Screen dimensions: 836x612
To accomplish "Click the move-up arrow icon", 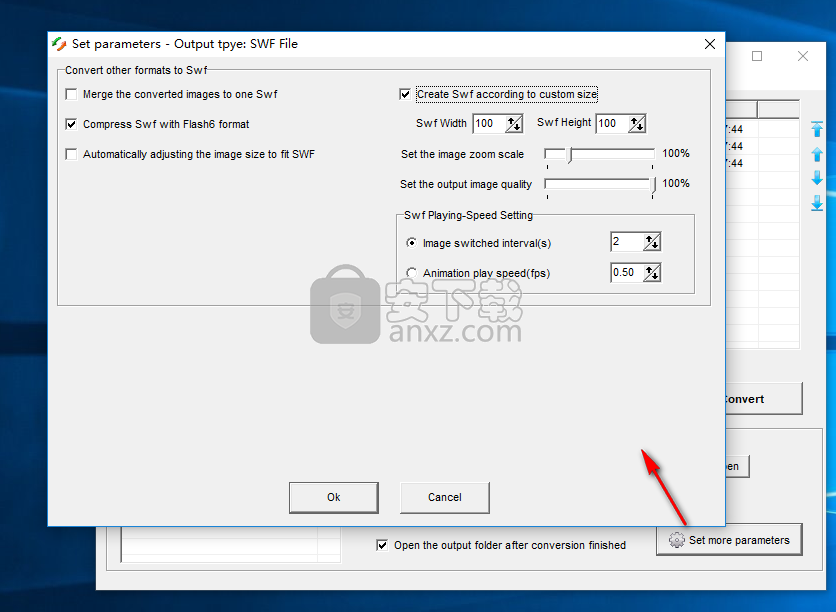I will pos(817,155).
